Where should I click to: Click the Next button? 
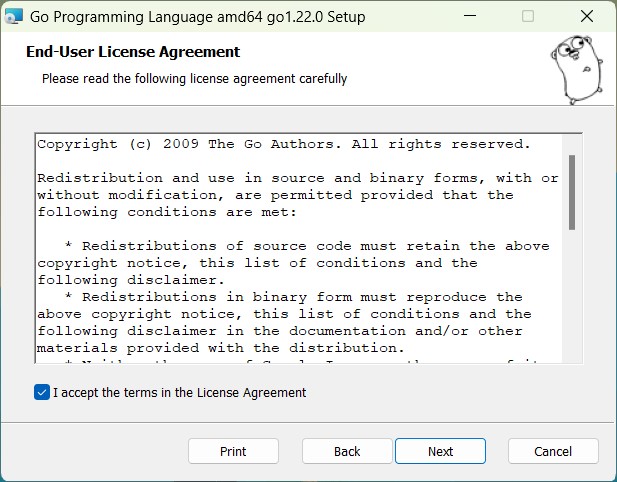tap(440, 451)
